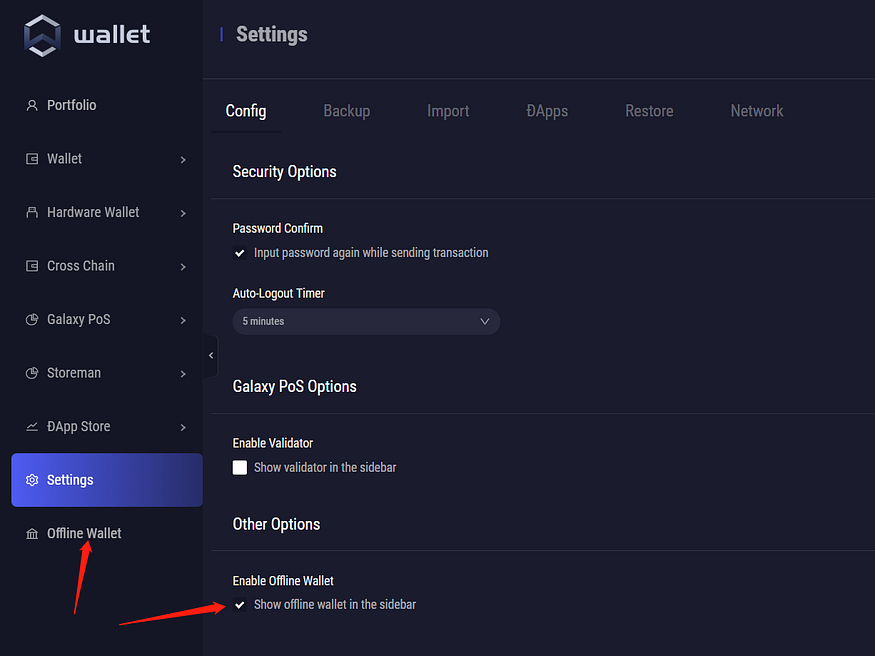Viewport: 875px width, 656px height.
Task: Open the Auto-Logout Timer dropdown
Action: coord(366,321)
